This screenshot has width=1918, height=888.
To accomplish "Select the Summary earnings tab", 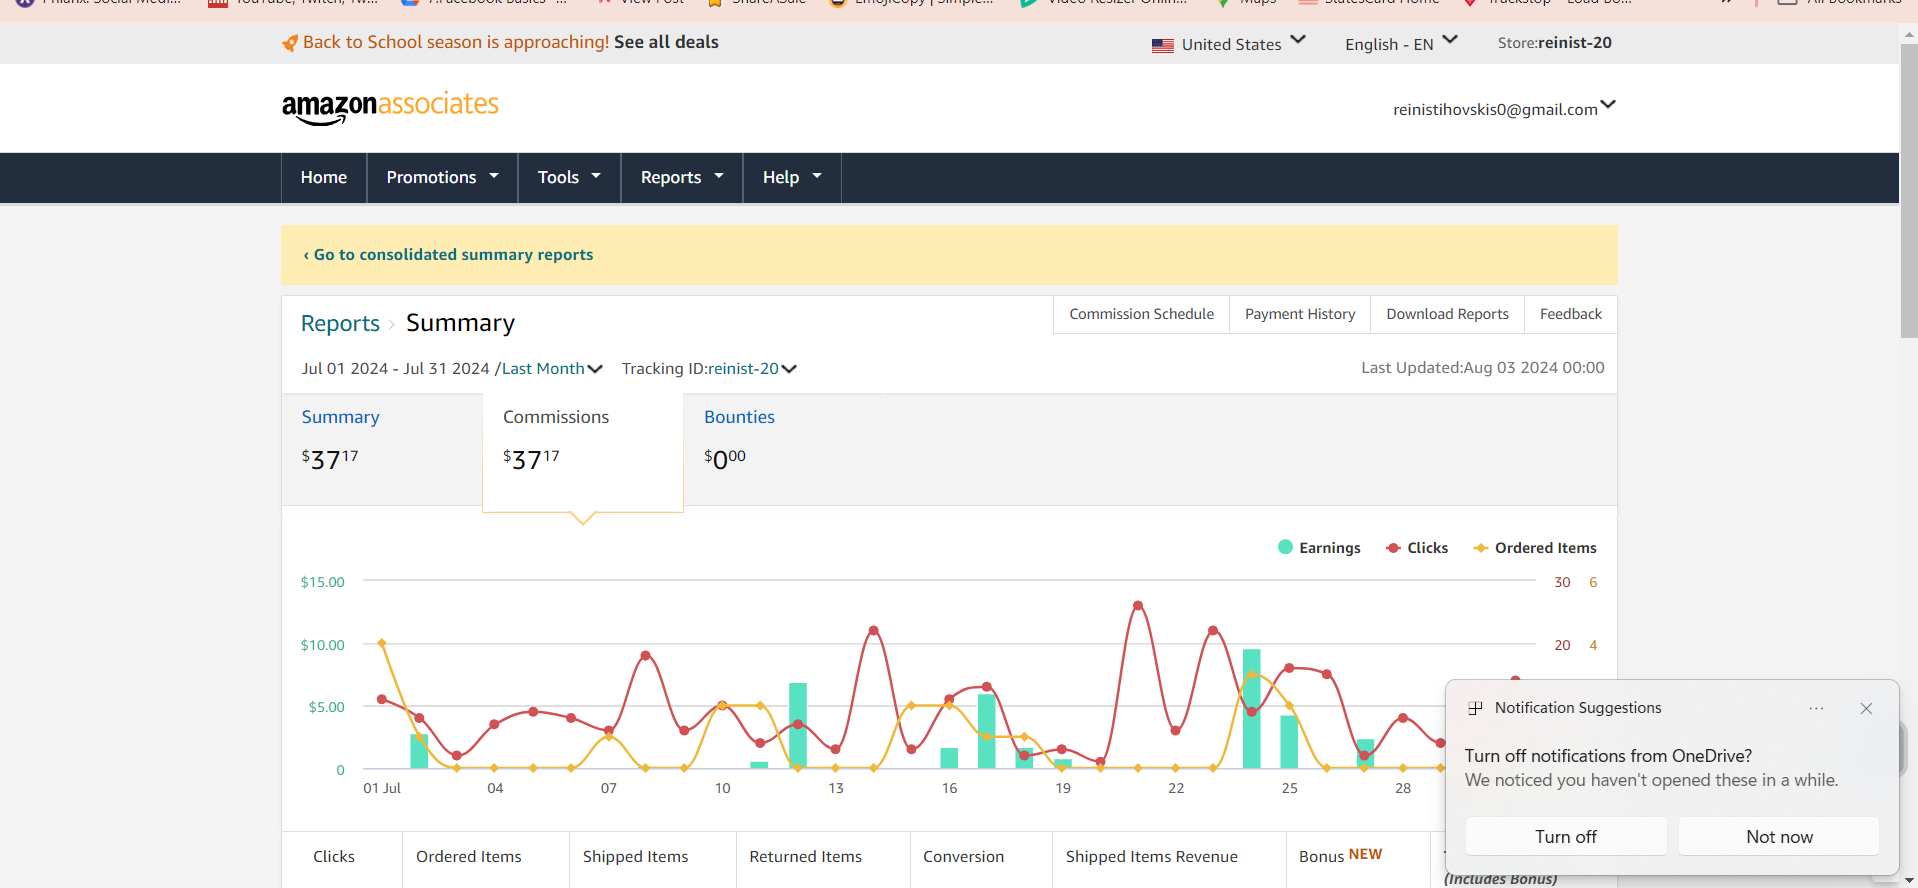I will point(381,449).
